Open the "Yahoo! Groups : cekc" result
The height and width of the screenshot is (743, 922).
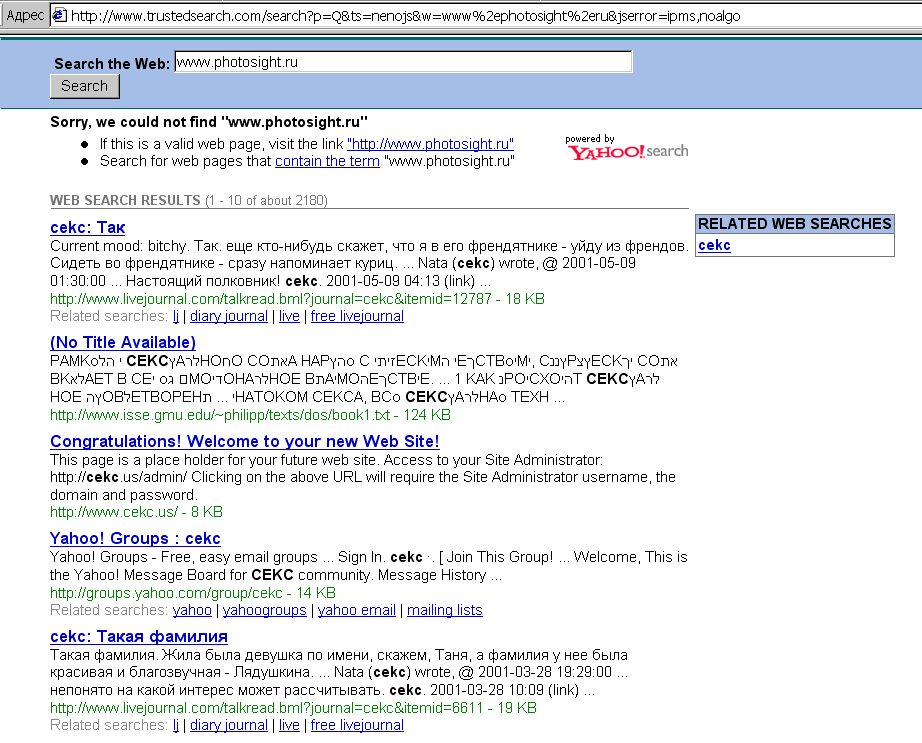coord(135,538)
